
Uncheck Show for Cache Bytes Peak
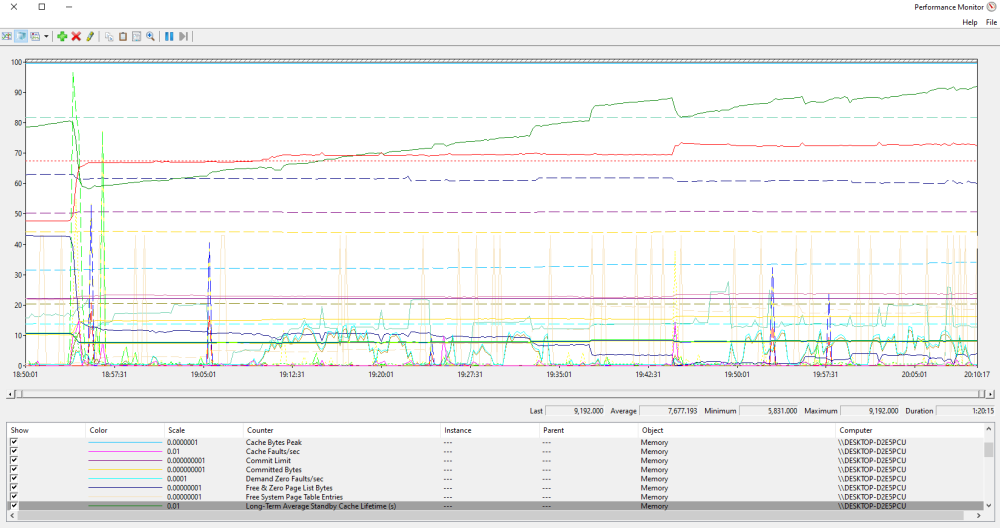(14, 442)
